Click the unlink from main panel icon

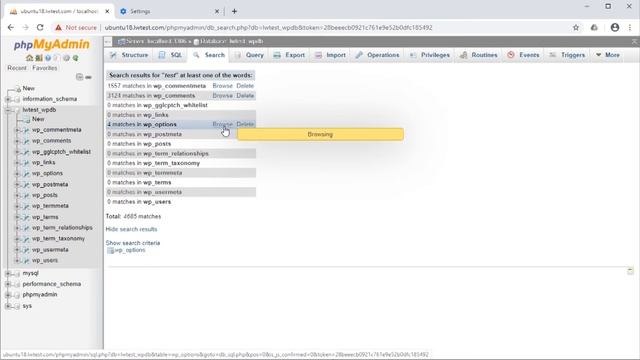(x=88, y=77)
